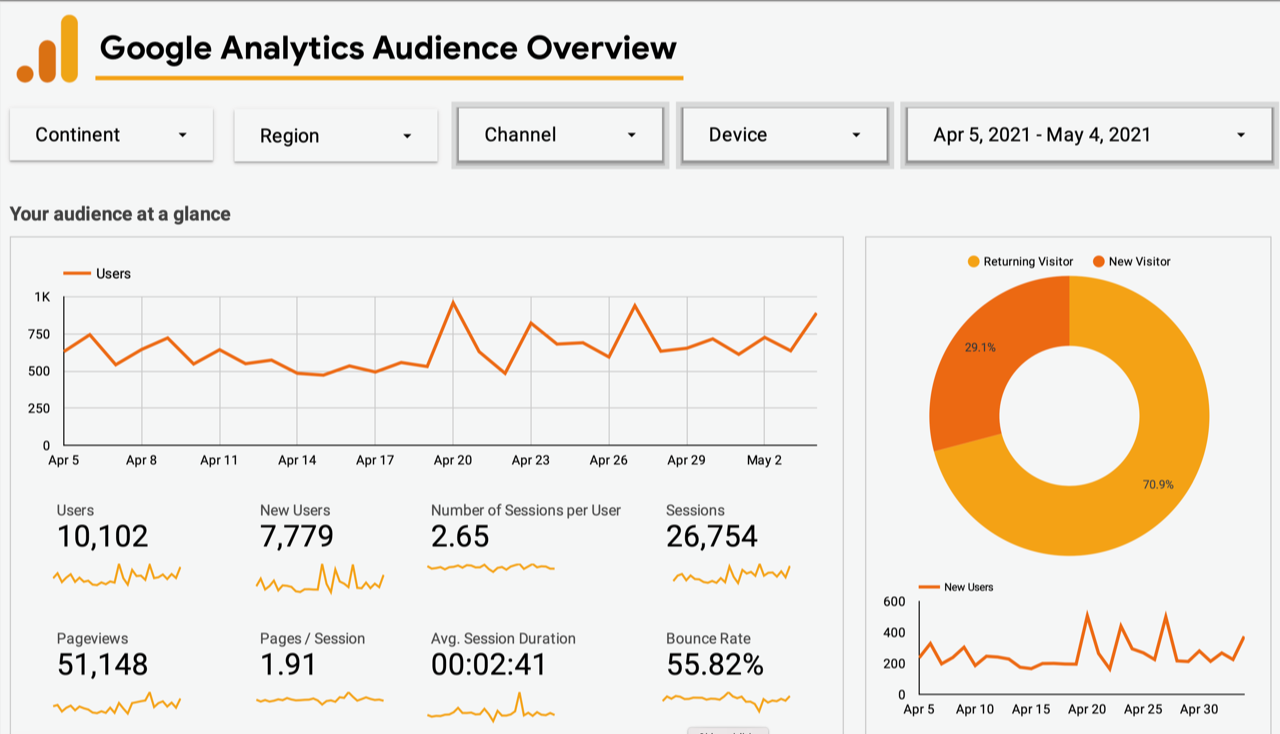Viewport: 1280px width, 734px height.
Task: Click the Users legend marker in line chart
Action: [x=77, y=273]
